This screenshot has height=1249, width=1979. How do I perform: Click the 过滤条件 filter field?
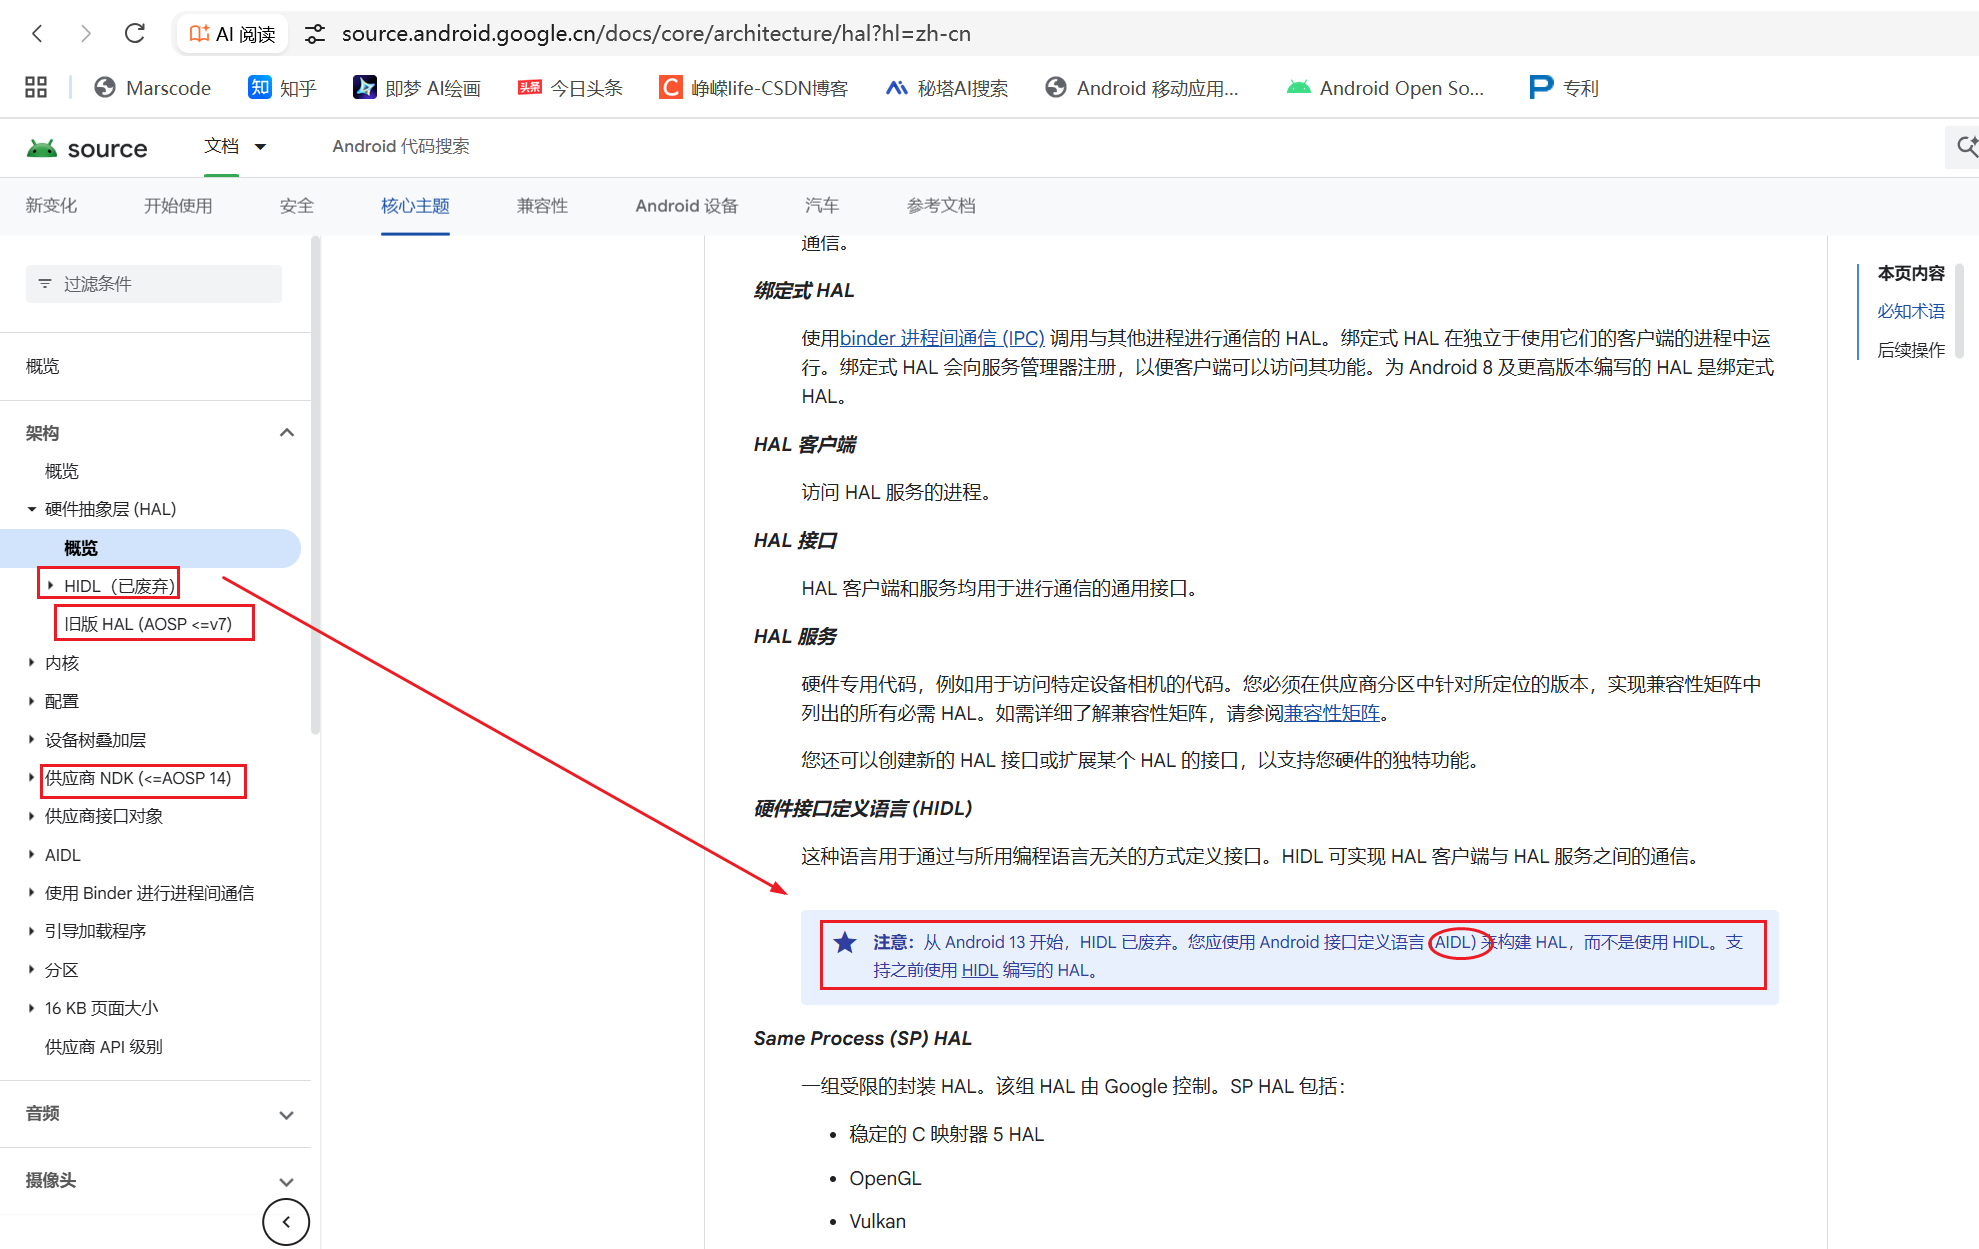coord(153,283)
